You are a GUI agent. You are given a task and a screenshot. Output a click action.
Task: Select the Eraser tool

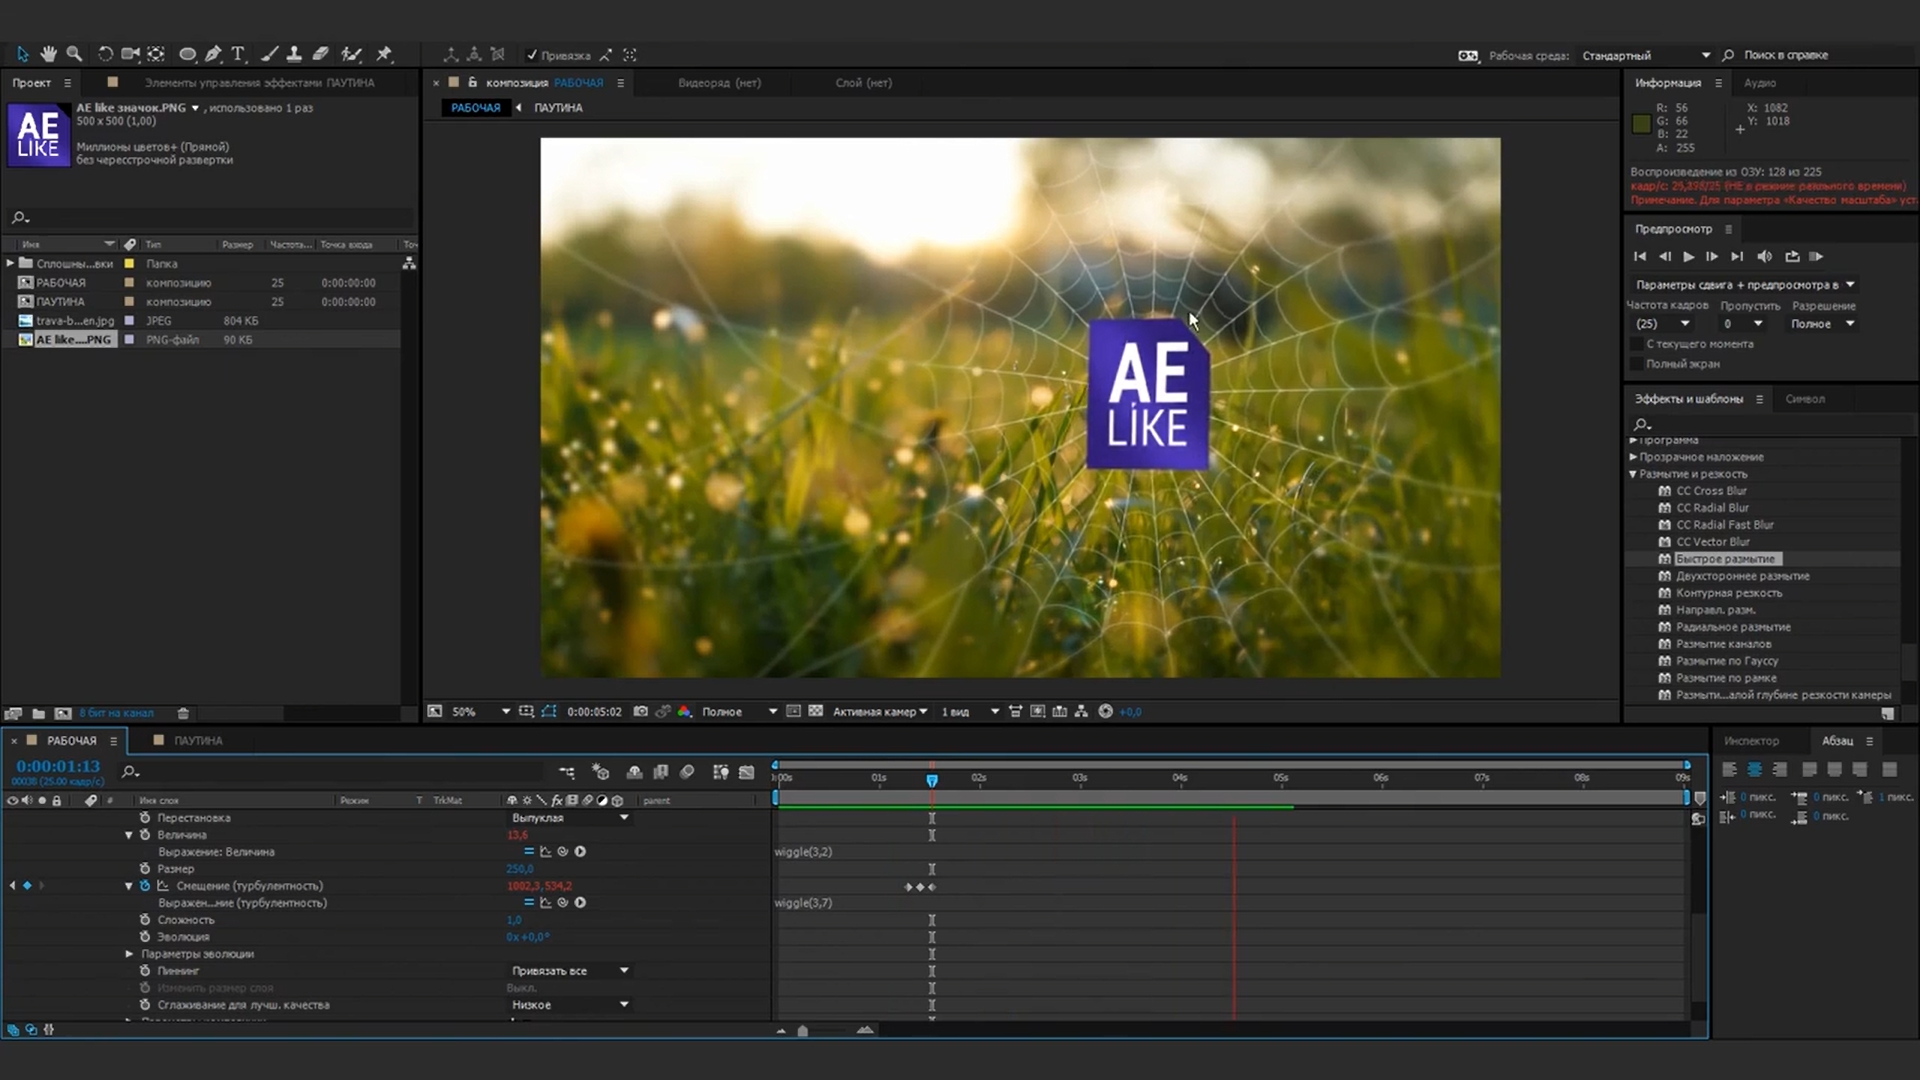tap(320, 54)
